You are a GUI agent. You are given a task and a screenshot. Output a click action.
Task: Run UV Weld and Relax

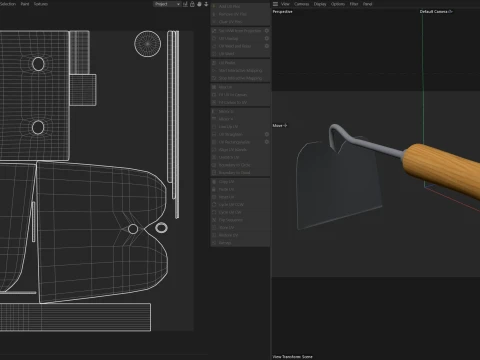point(237,46)
